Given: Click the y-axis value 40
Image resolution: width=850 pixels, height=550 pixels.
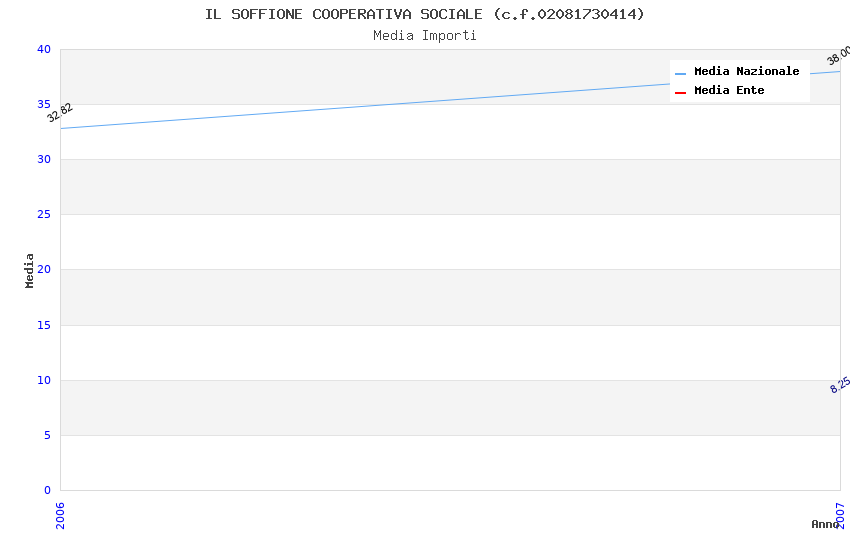Looking at the screenshot, I should (44, 49).
